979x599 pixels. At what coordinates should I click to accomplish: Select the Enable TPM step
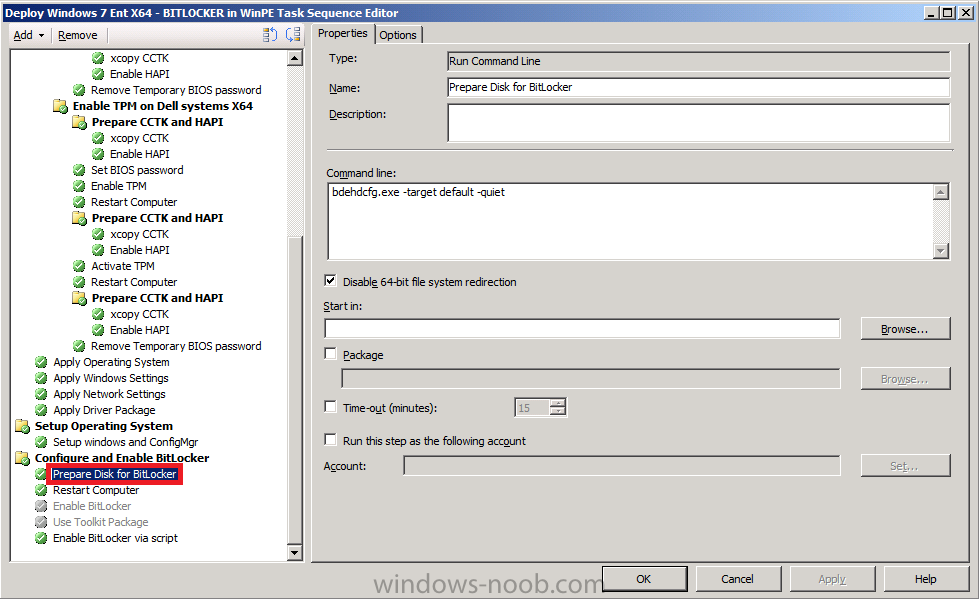pos(119,186)
